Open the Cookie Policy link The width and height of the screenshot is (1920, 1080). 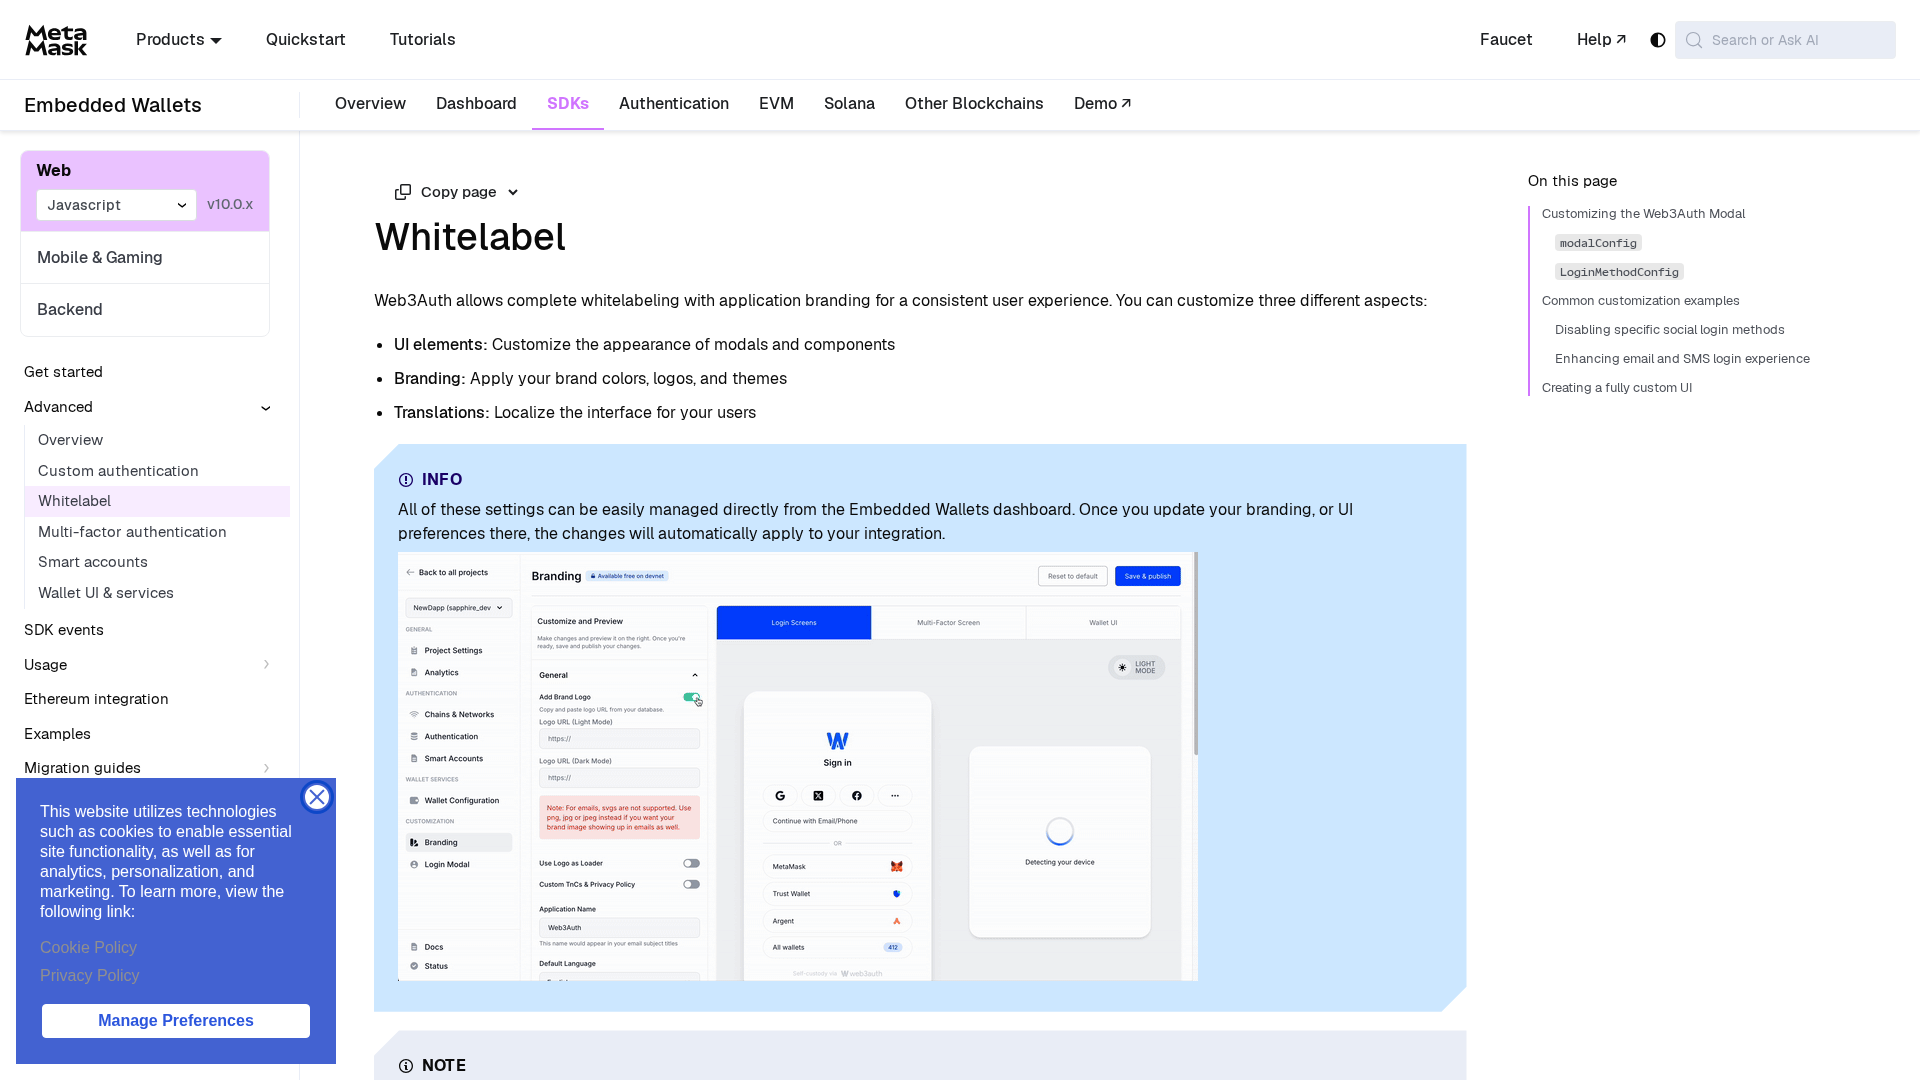(x=88, y=948)
